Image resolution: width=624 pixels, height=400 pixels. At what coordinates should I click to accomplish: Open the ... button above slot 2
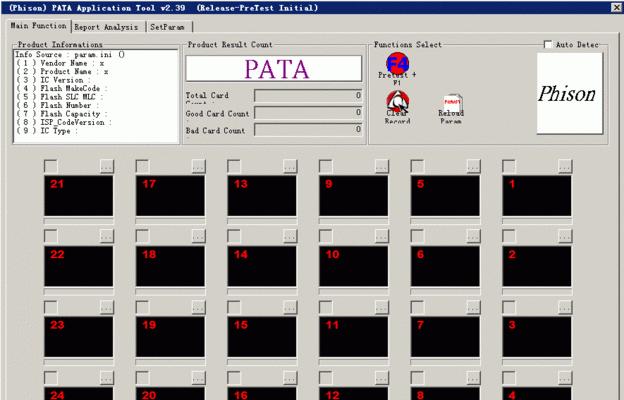pyautogui.click(x=565, y=236)
